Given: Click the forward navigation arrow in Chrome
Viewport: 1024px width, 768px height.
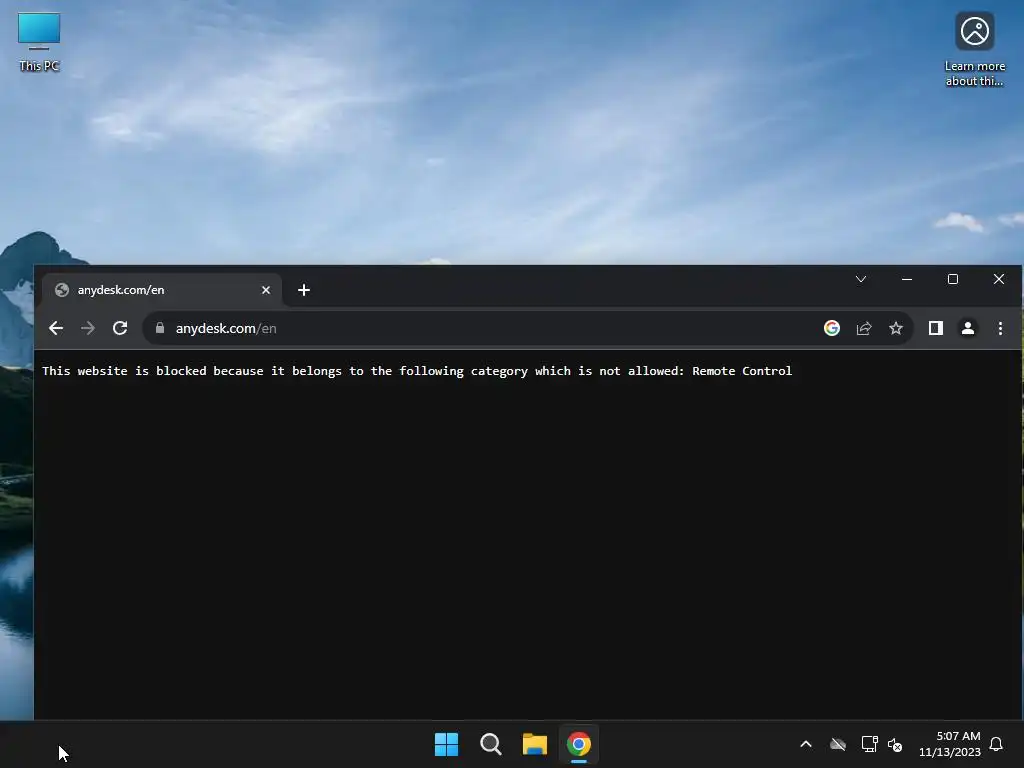Looking at the screenshot, I should pos(88,328).
